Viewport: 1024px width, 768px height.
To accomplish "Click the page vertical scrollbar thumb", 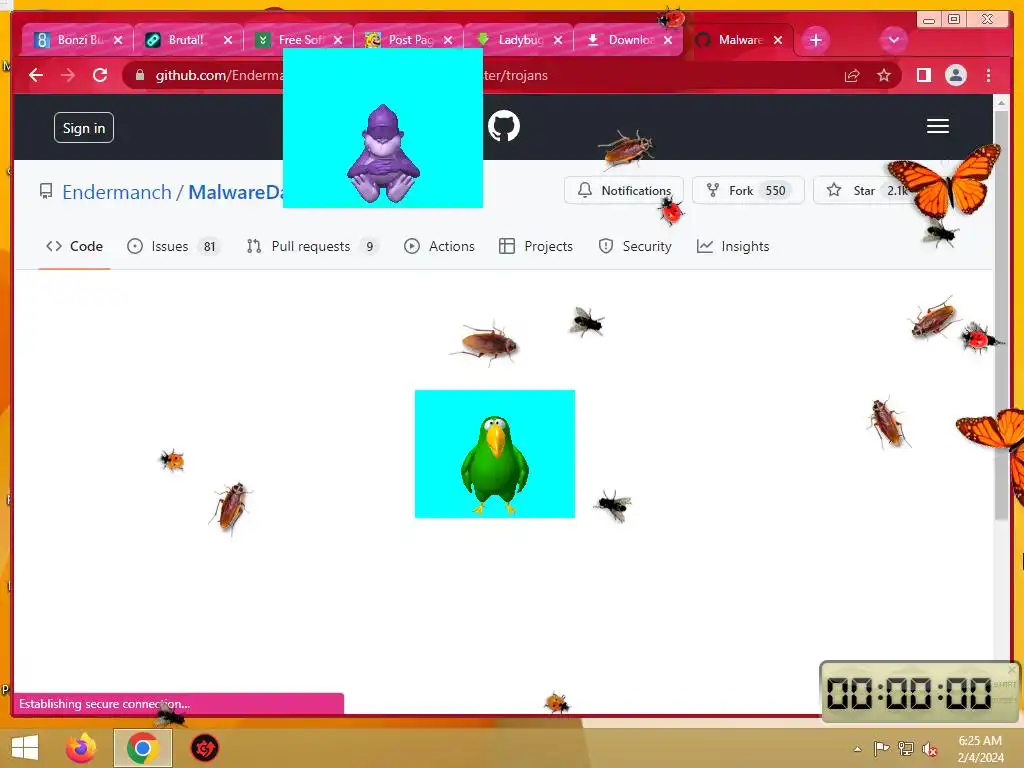I will [x=1001, y=313].
